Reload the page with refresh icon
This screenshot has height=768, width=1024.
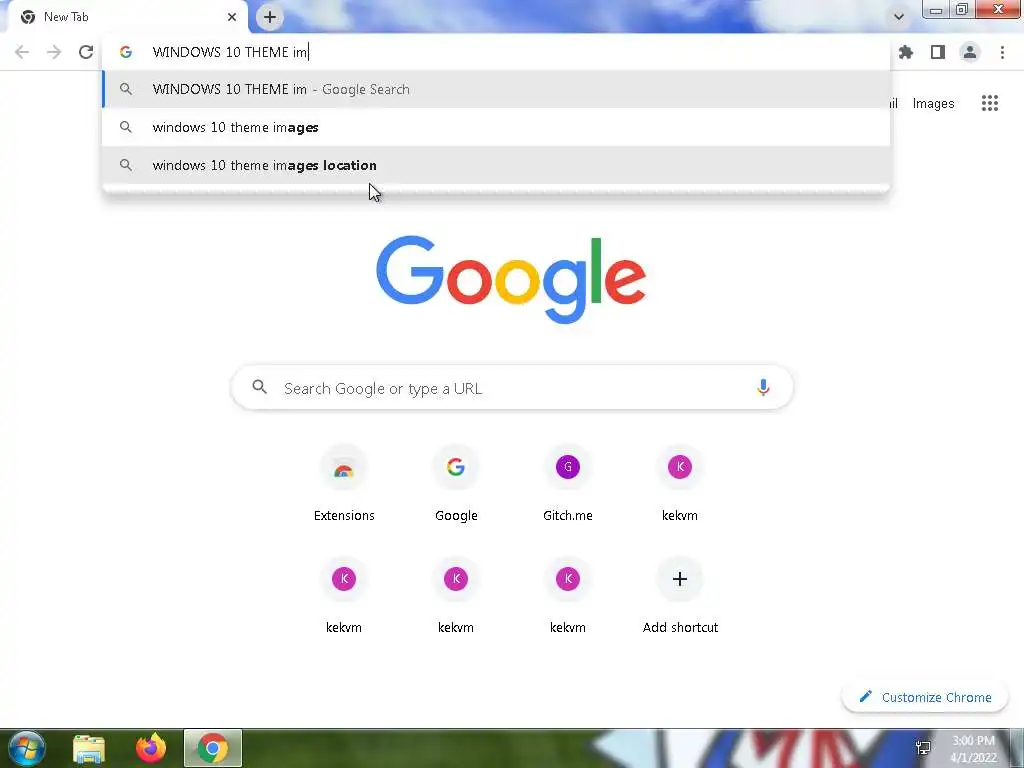pos(86,52)
